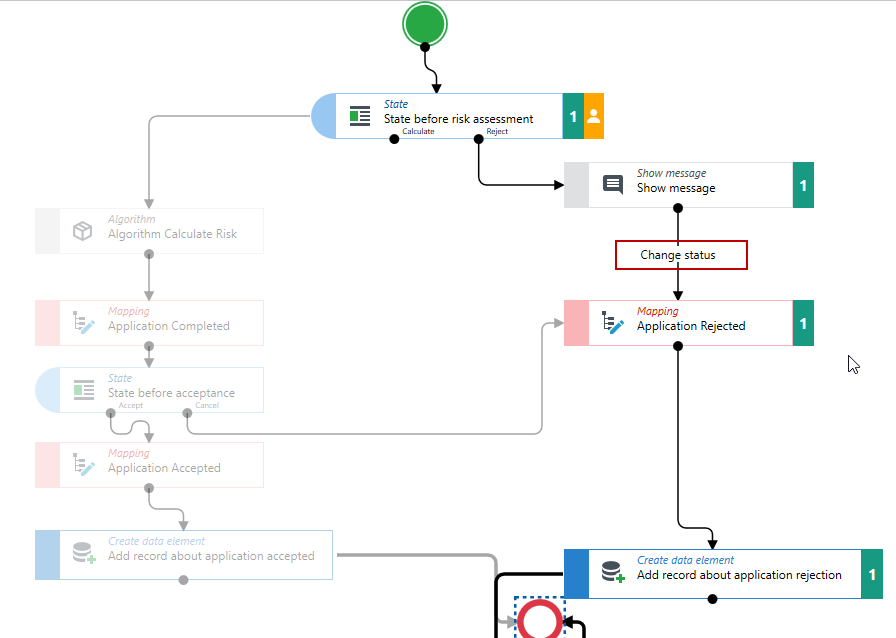Select the Cancel output port
This screenshot has height=638, width=896.
pyautogui.click(x=187, y=413)
